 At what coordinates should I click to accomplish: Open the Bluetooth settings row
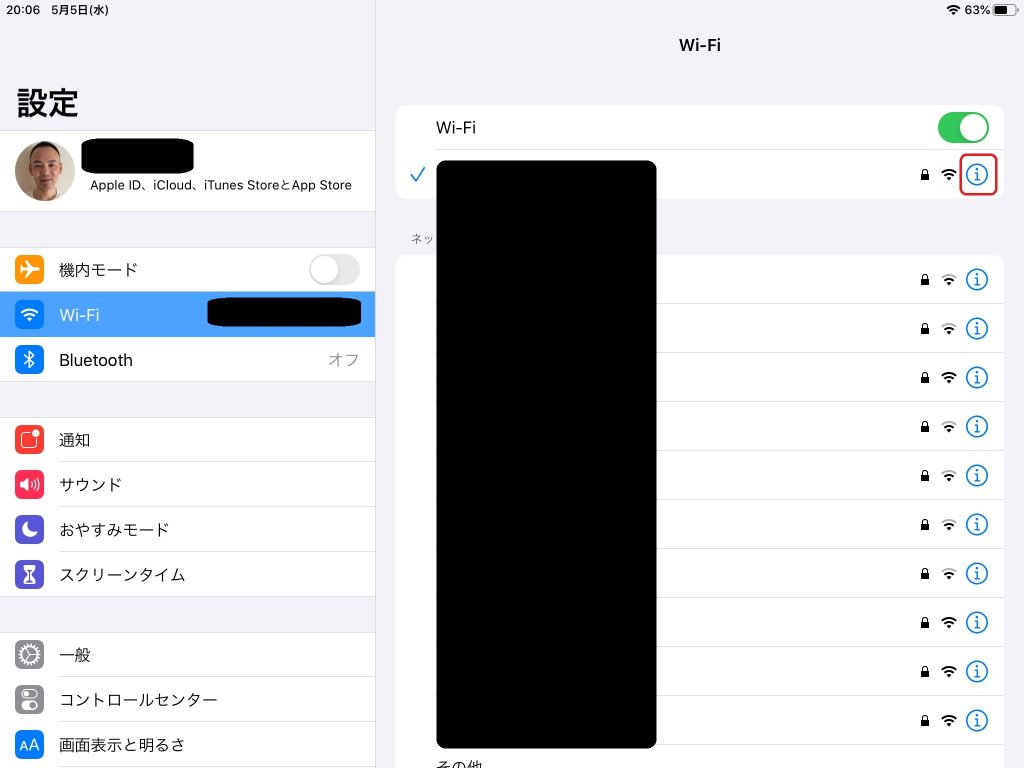[x=190, y=360]
